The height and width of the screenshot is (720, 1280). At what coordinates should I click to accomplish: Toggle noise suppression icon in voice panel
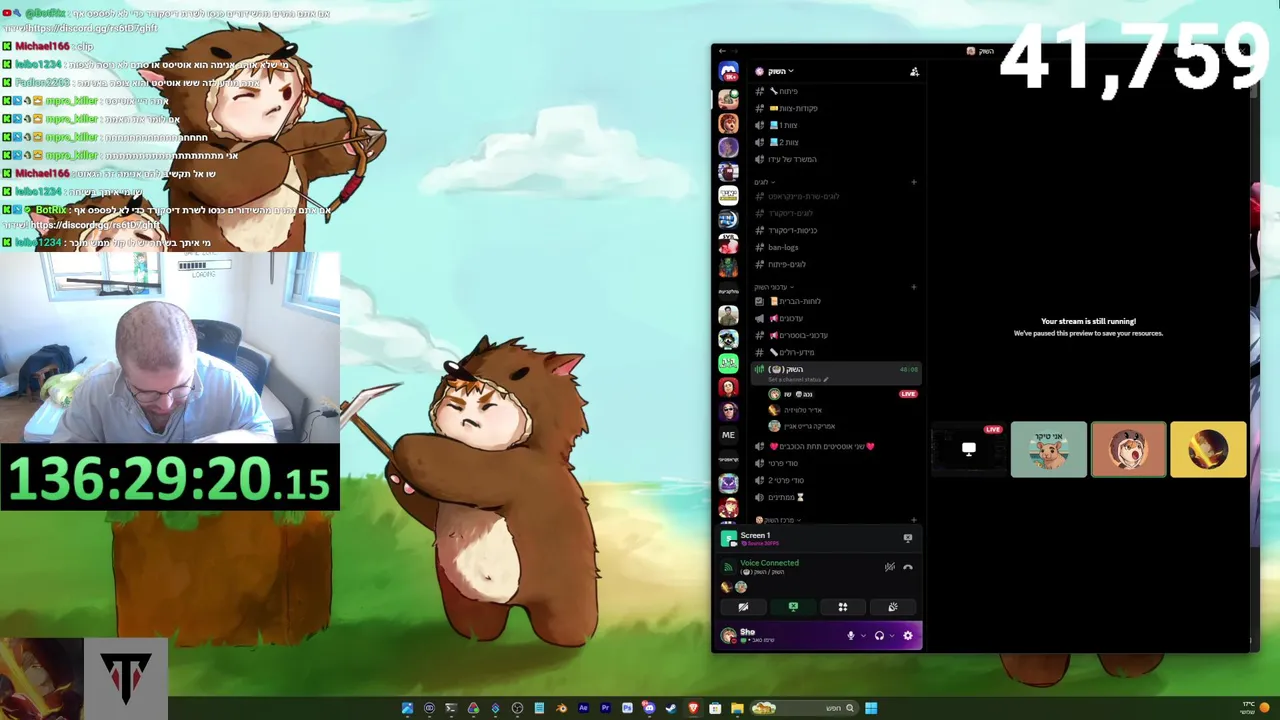[889, 567]
